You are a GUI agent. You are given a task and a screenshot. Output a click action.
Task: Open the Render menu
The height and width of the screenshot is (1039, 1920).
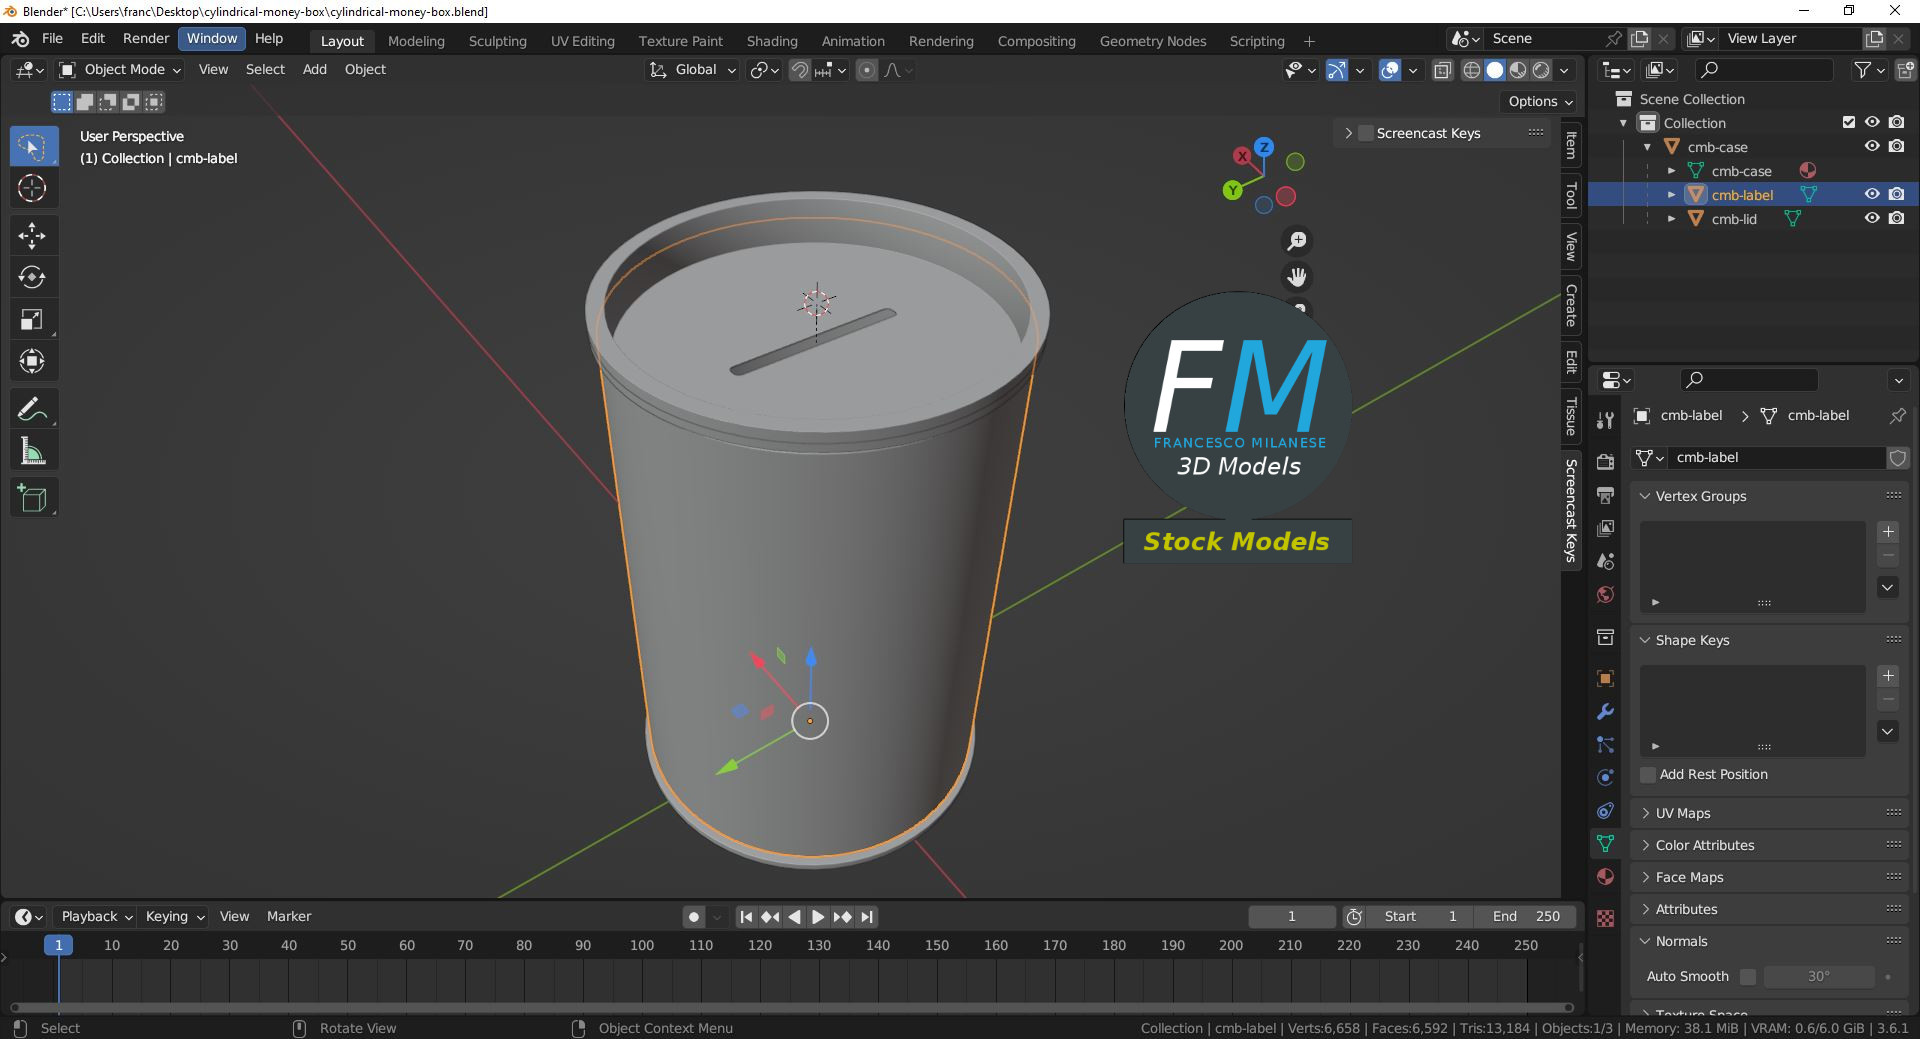[x=146, y=38]
